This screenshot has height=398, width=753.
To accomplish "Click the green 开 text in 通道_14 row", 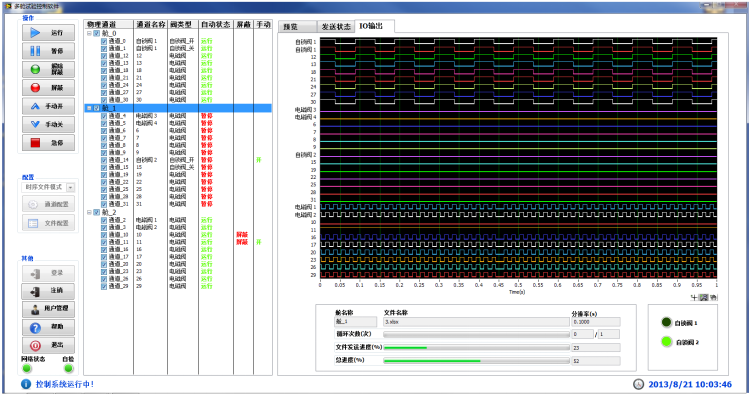I will (x=258, y=160).
